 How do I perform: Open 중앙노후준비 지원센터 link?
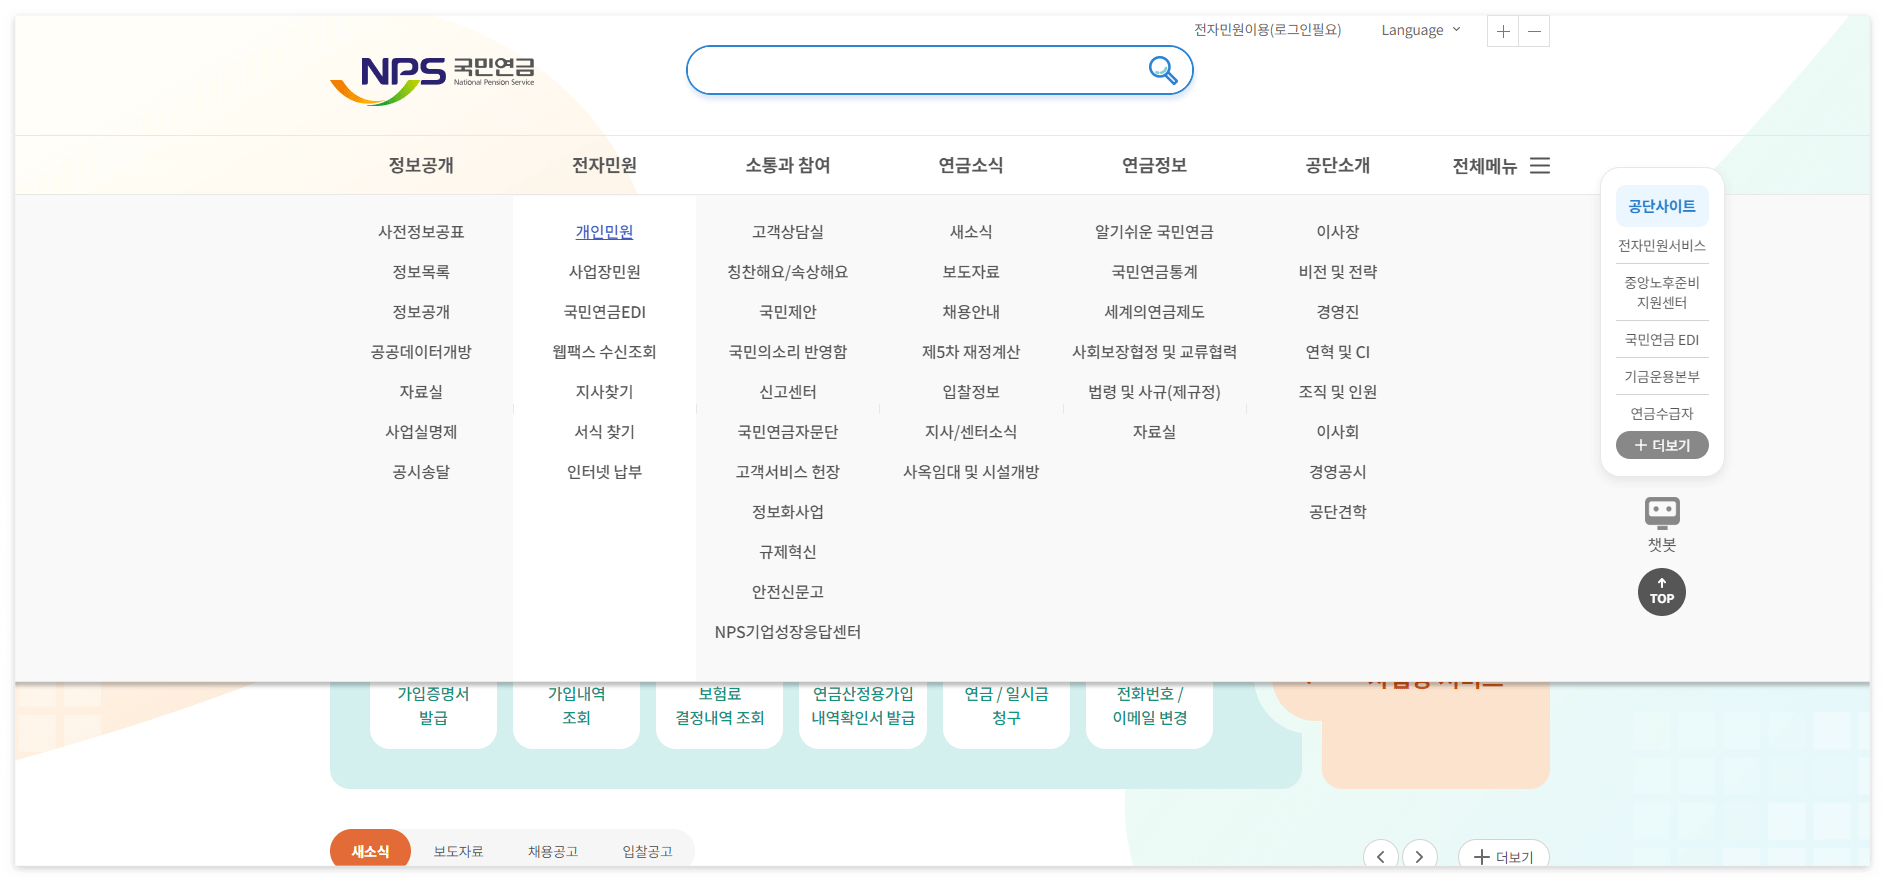click(1662, 292)
